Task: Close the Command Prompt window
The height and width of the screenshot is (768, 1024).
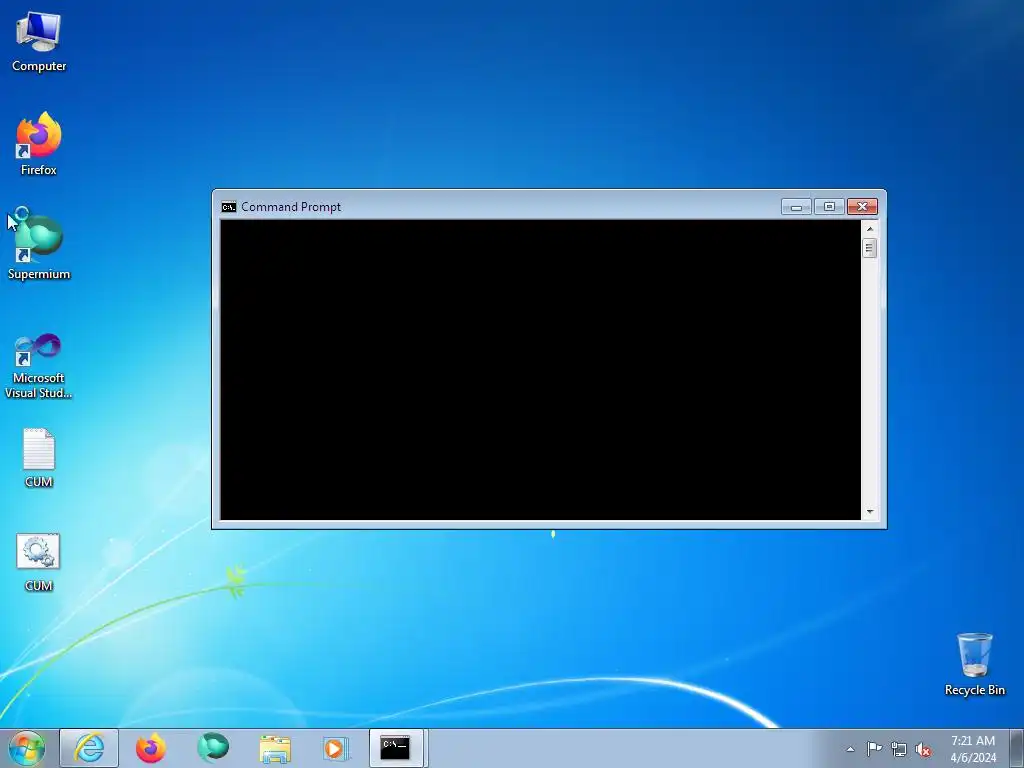Action: [x=862, y=207]
